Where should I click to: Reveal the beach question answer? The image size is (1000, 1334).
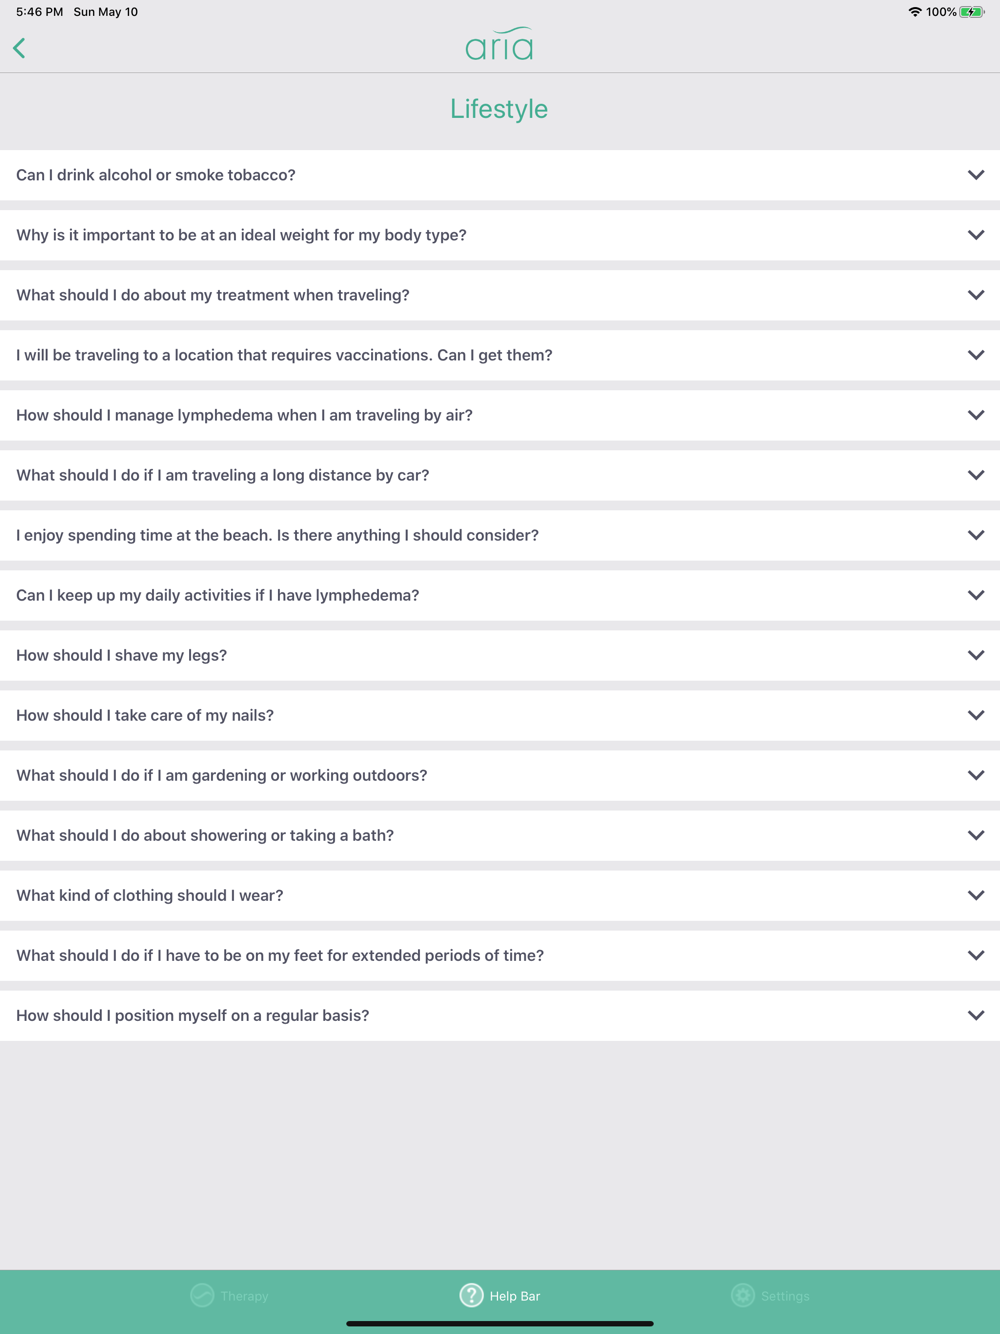pyautogui.click(x=499, y=535)
